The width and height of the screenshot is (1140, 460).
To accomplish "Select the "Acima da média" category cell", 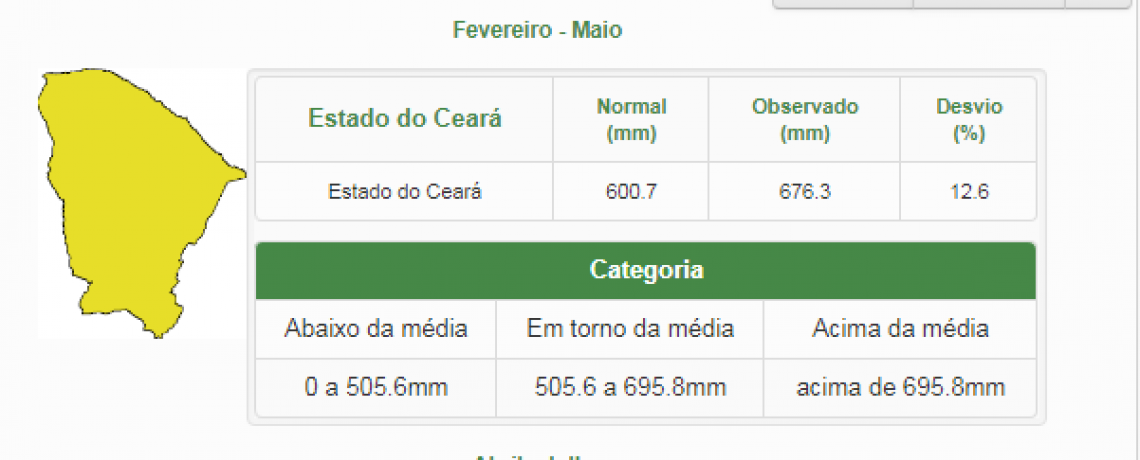I will point(900,328).
